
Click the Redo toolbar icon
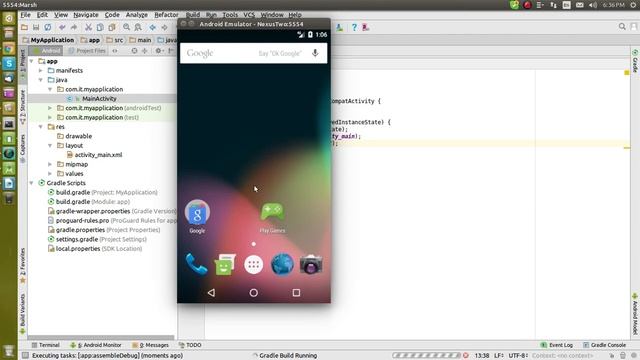point(74,27)
